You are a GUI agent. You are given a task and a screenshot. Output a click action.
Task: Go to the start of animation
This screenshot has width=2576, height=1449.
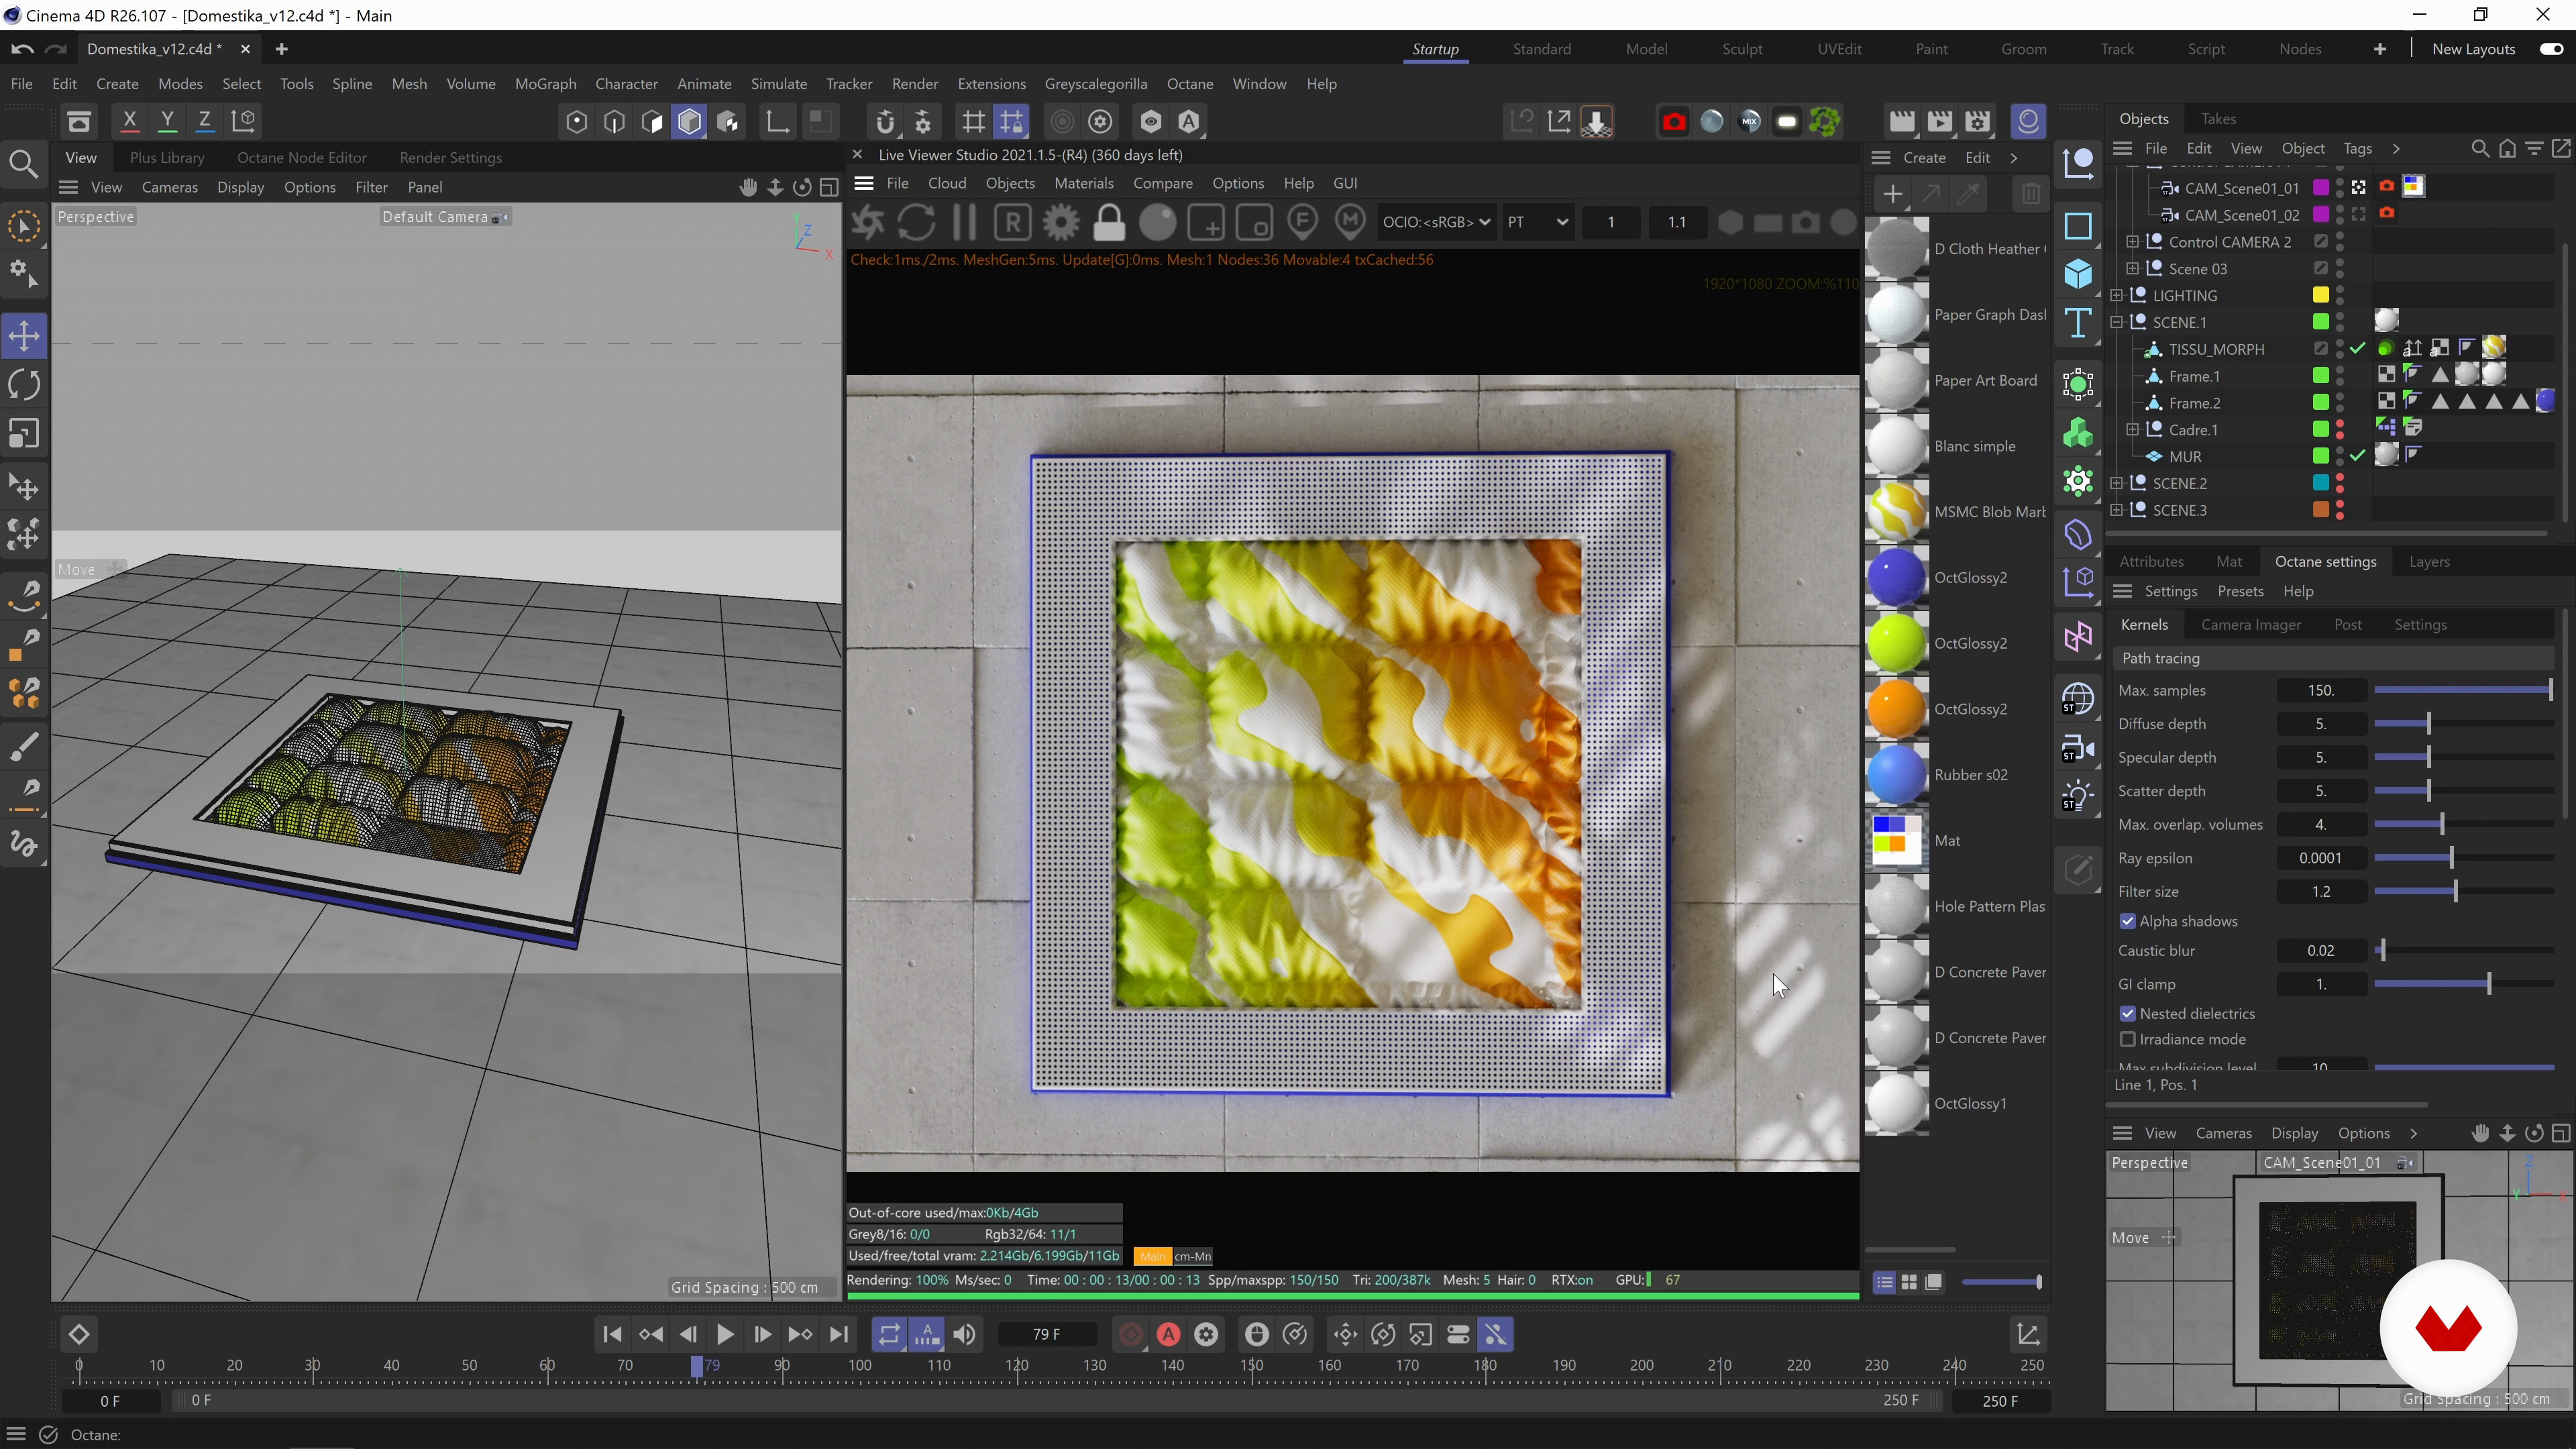612,1334
